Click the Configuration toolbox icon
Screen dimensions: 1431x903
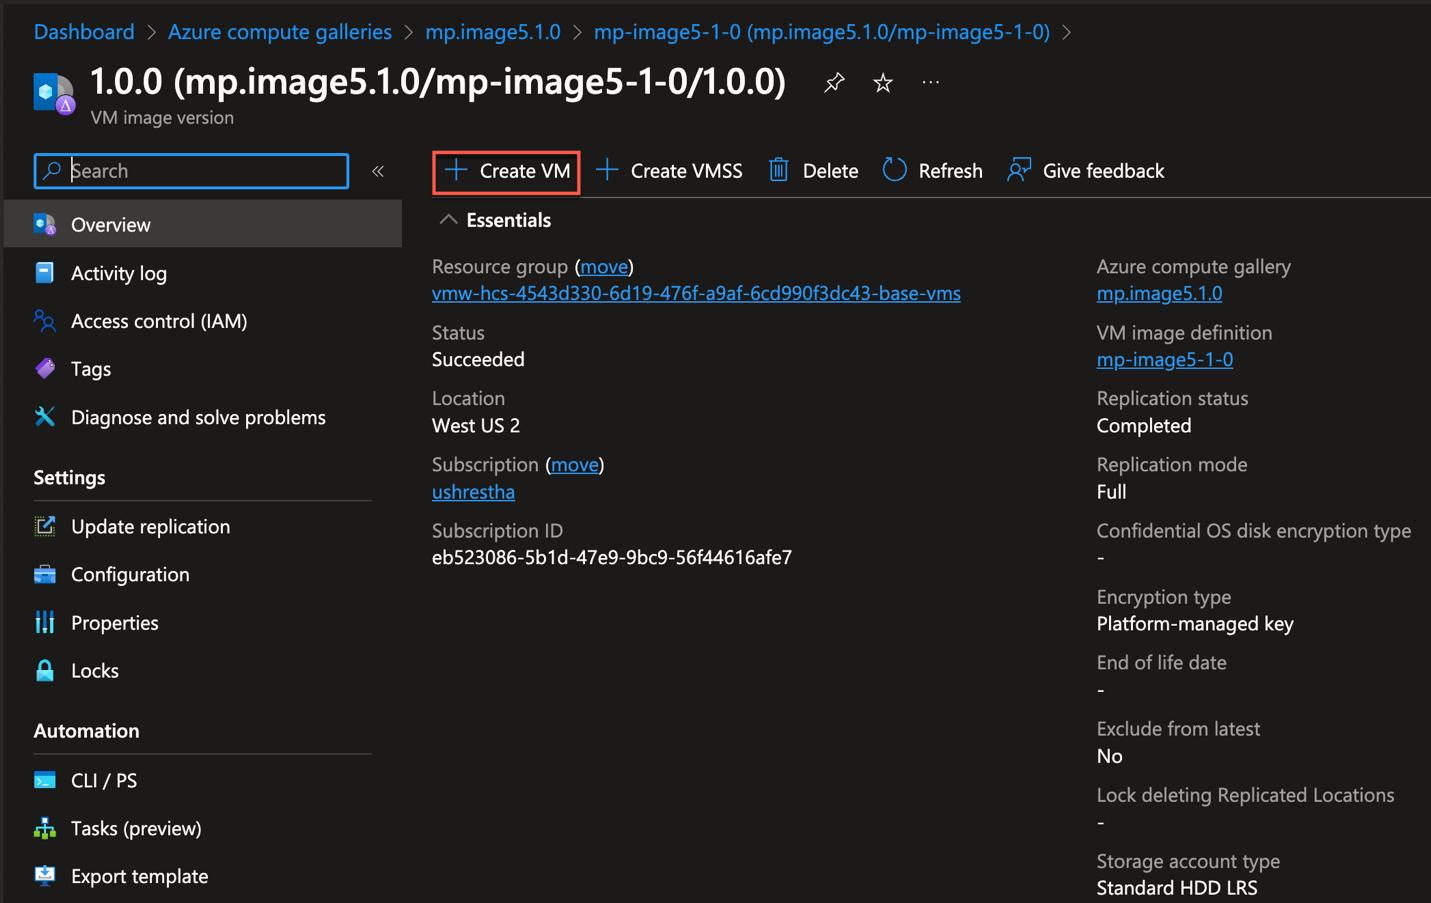point(45,574)
